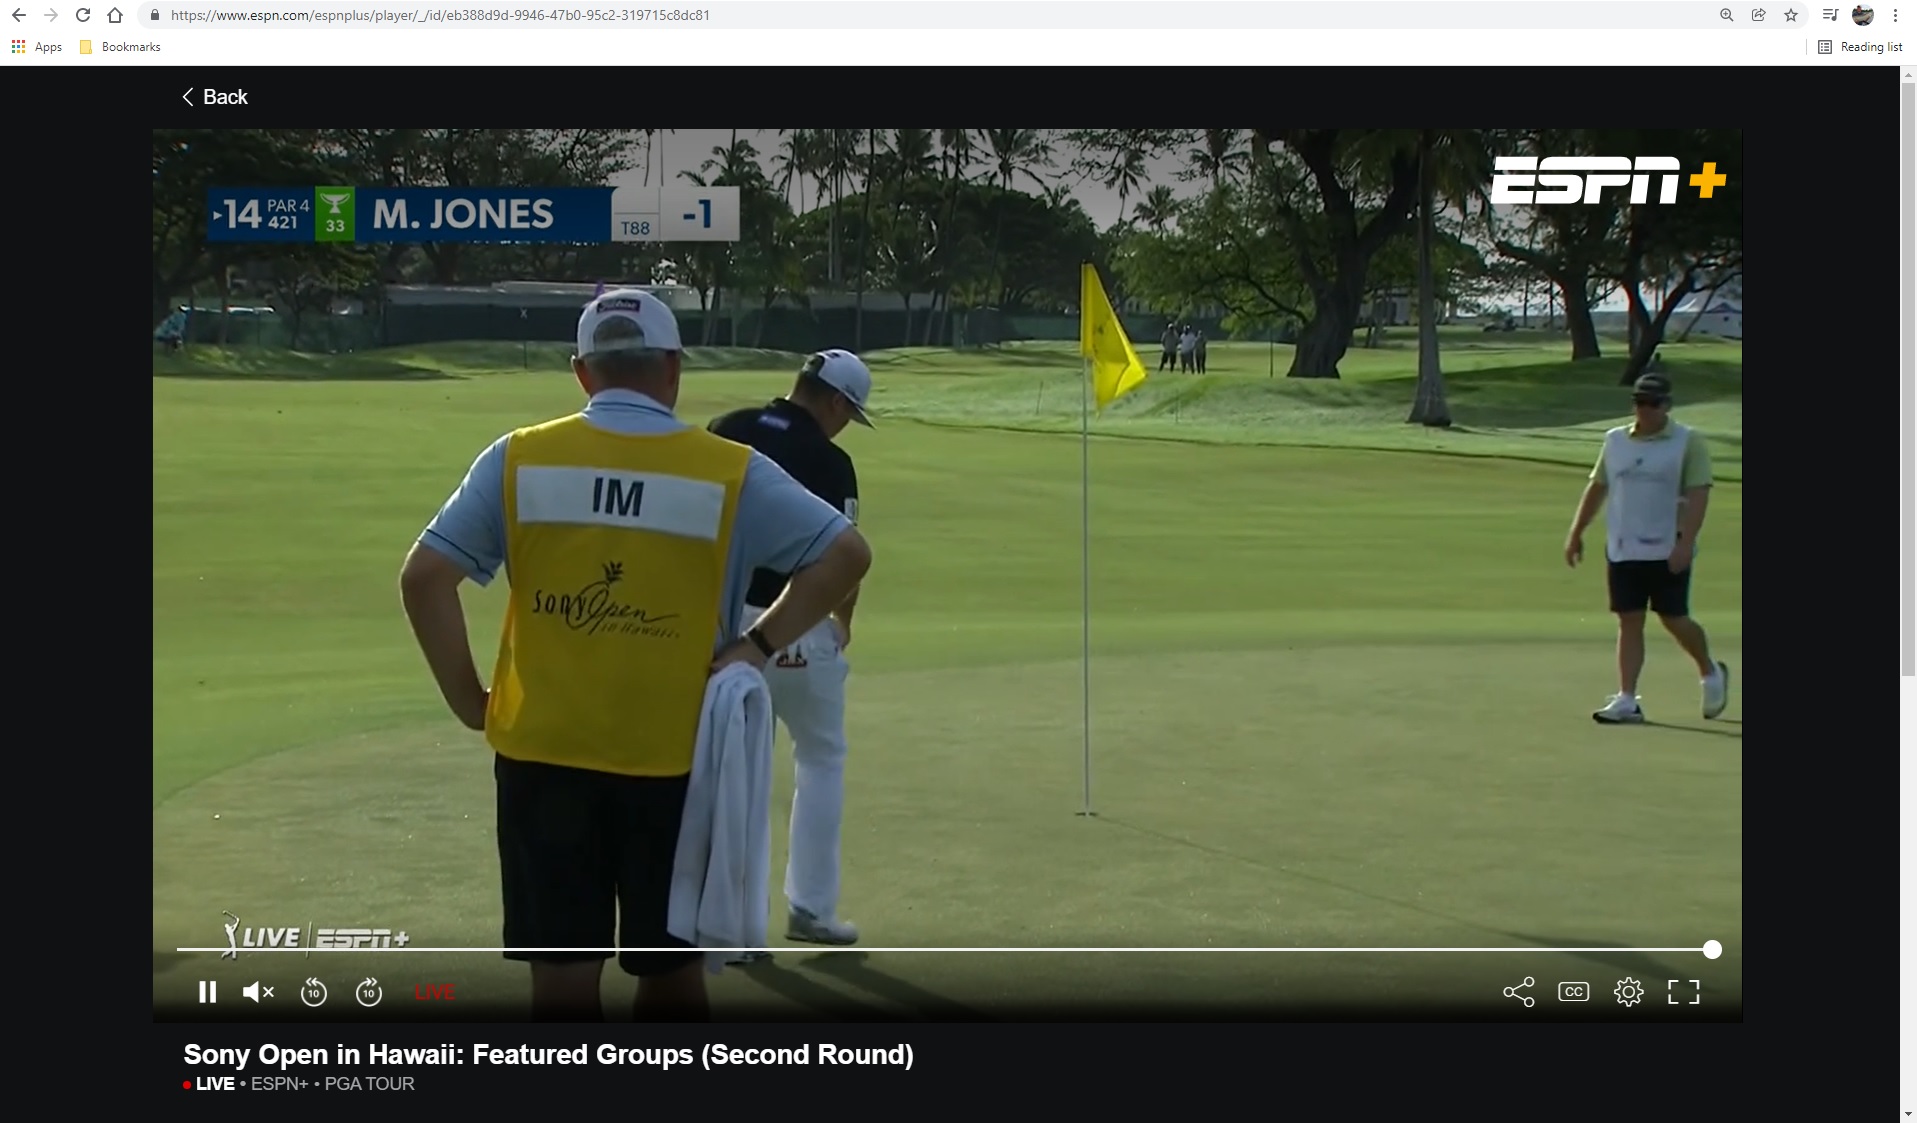Open the browser home page
This screenshot has height=1123, width=1917.
[x=115, y=15]
